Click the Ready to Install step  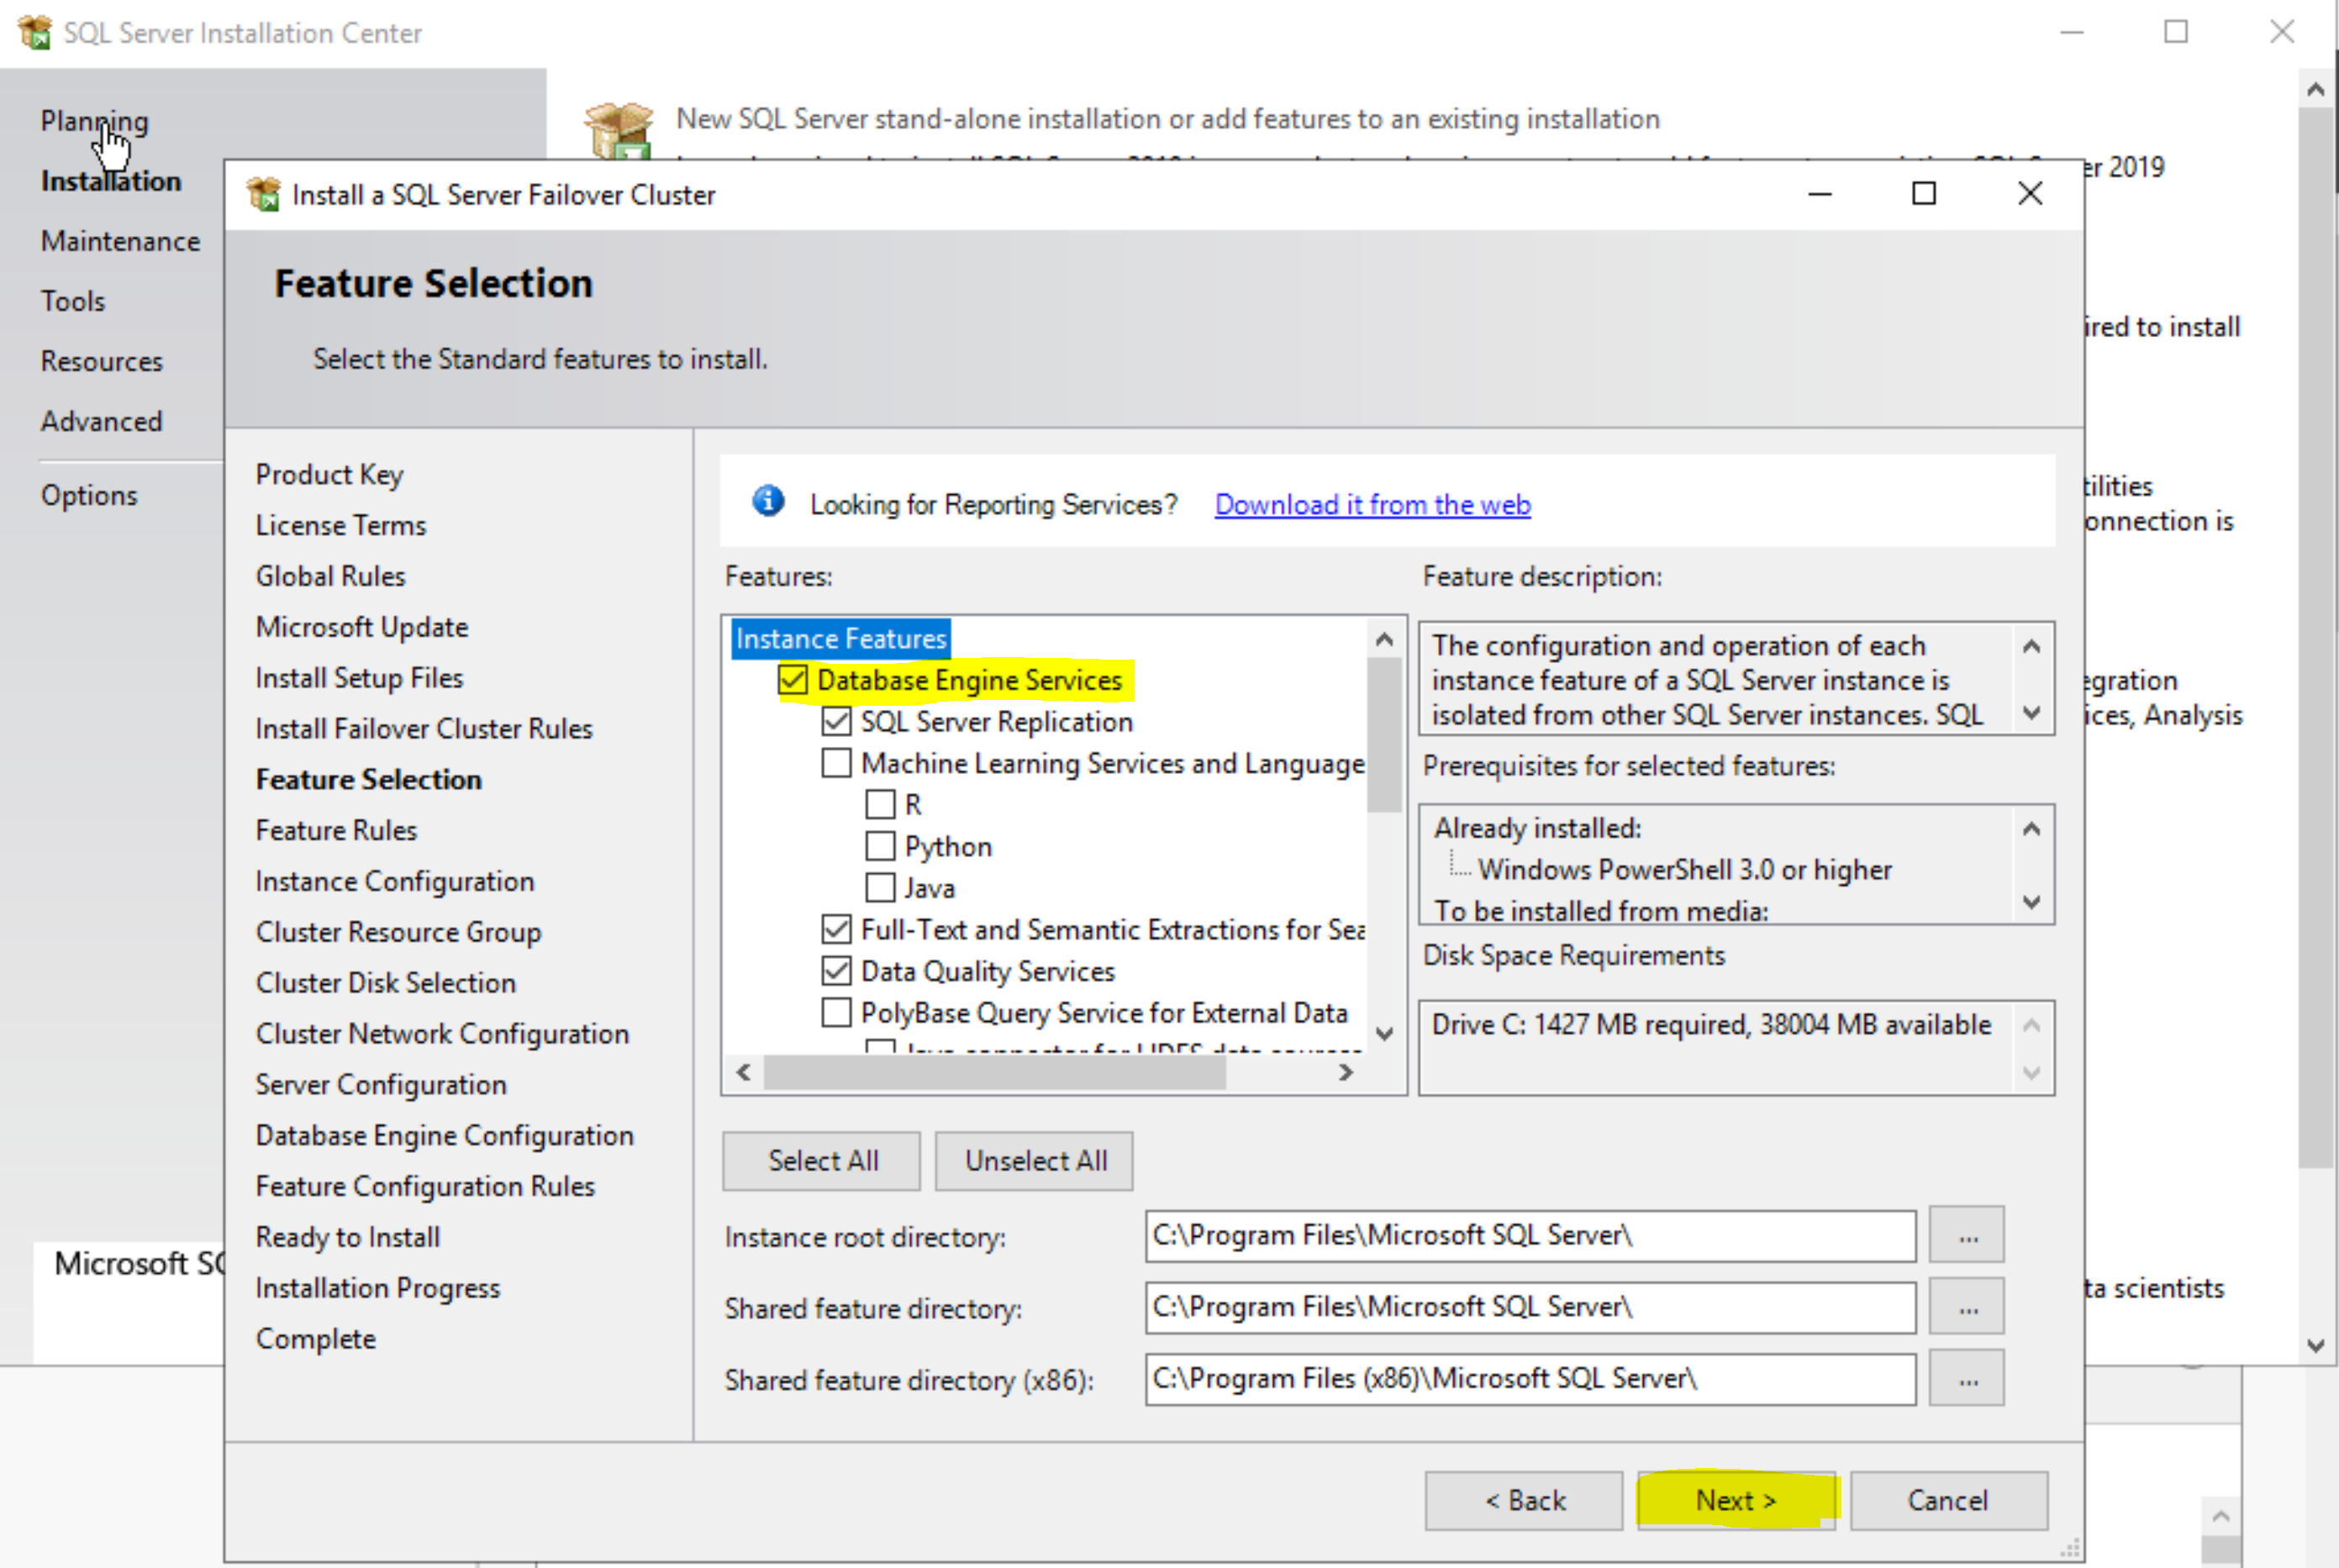tap(347, 1237)
